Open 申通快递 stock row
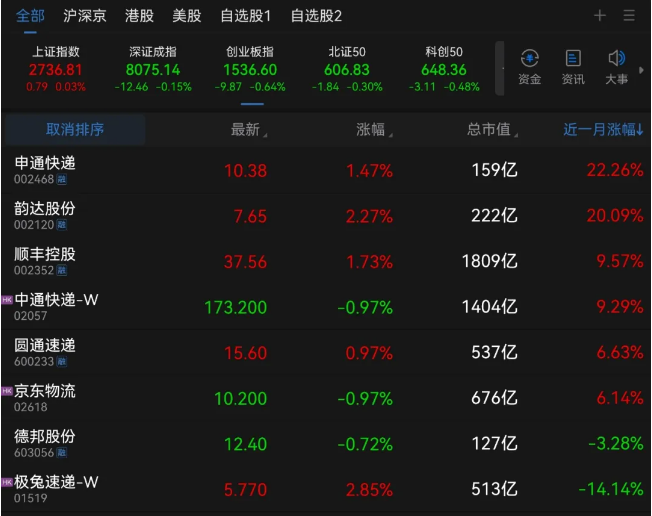 click(326, 170)
